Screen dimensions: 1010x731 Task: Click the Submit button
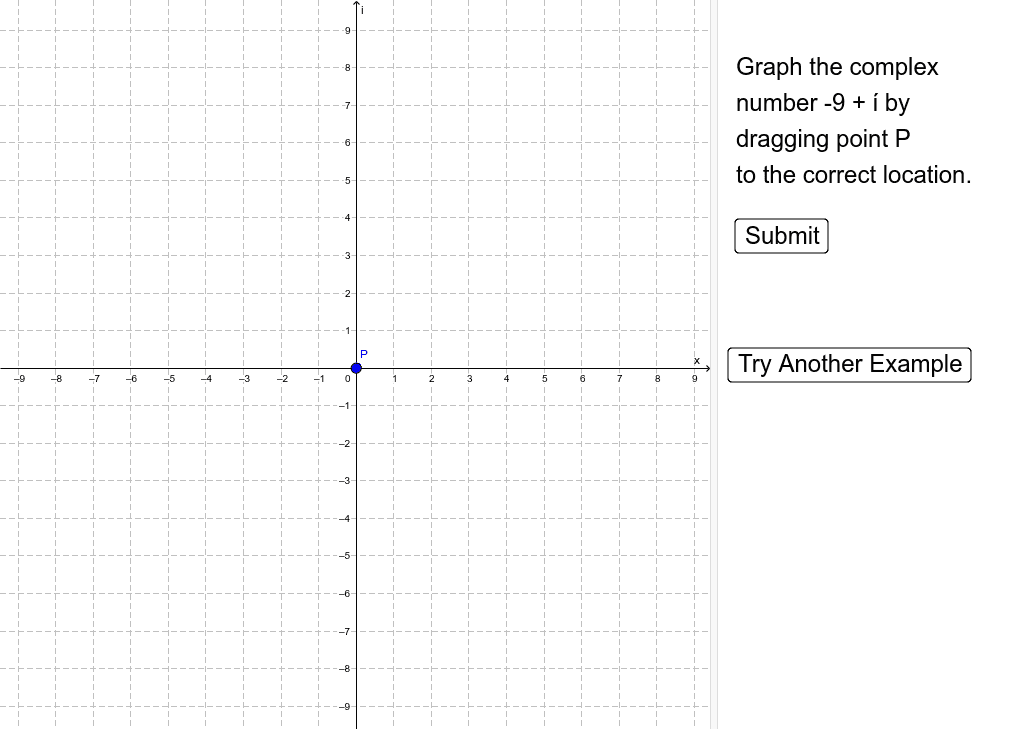pos(781,236)
